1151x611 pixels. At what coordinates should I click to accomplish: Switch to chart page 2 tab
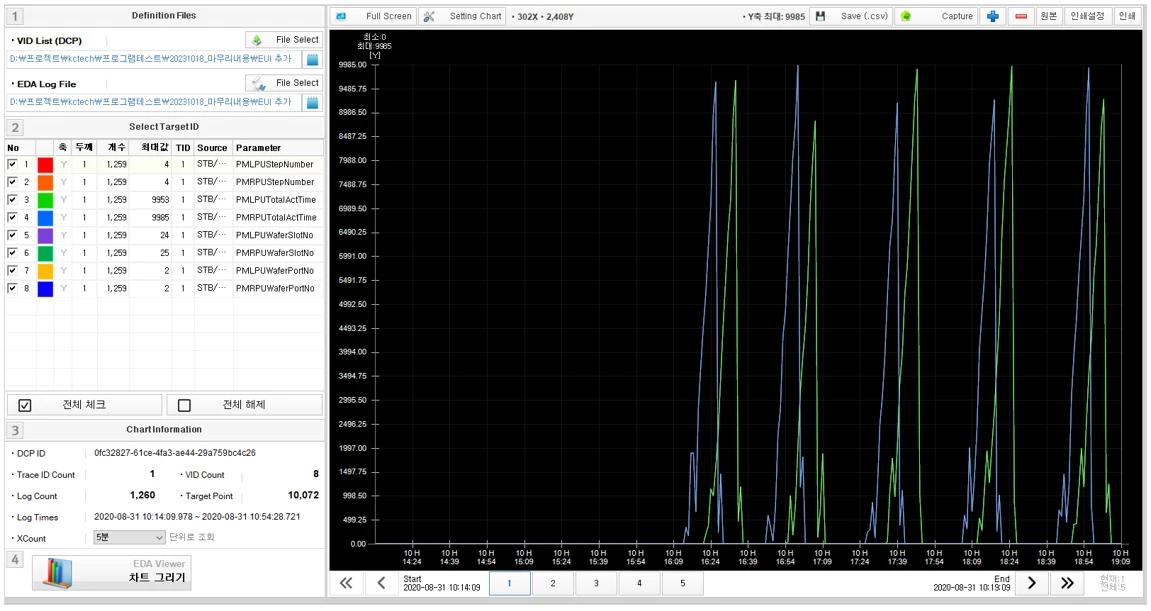pos(553,583)
